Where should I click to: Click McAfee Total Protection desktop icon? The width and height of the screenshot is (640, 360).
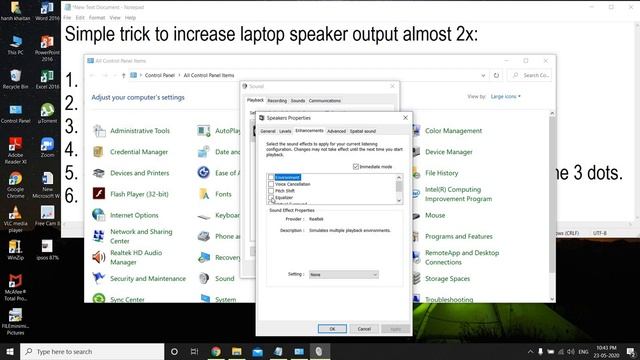[x=16, y=287]
